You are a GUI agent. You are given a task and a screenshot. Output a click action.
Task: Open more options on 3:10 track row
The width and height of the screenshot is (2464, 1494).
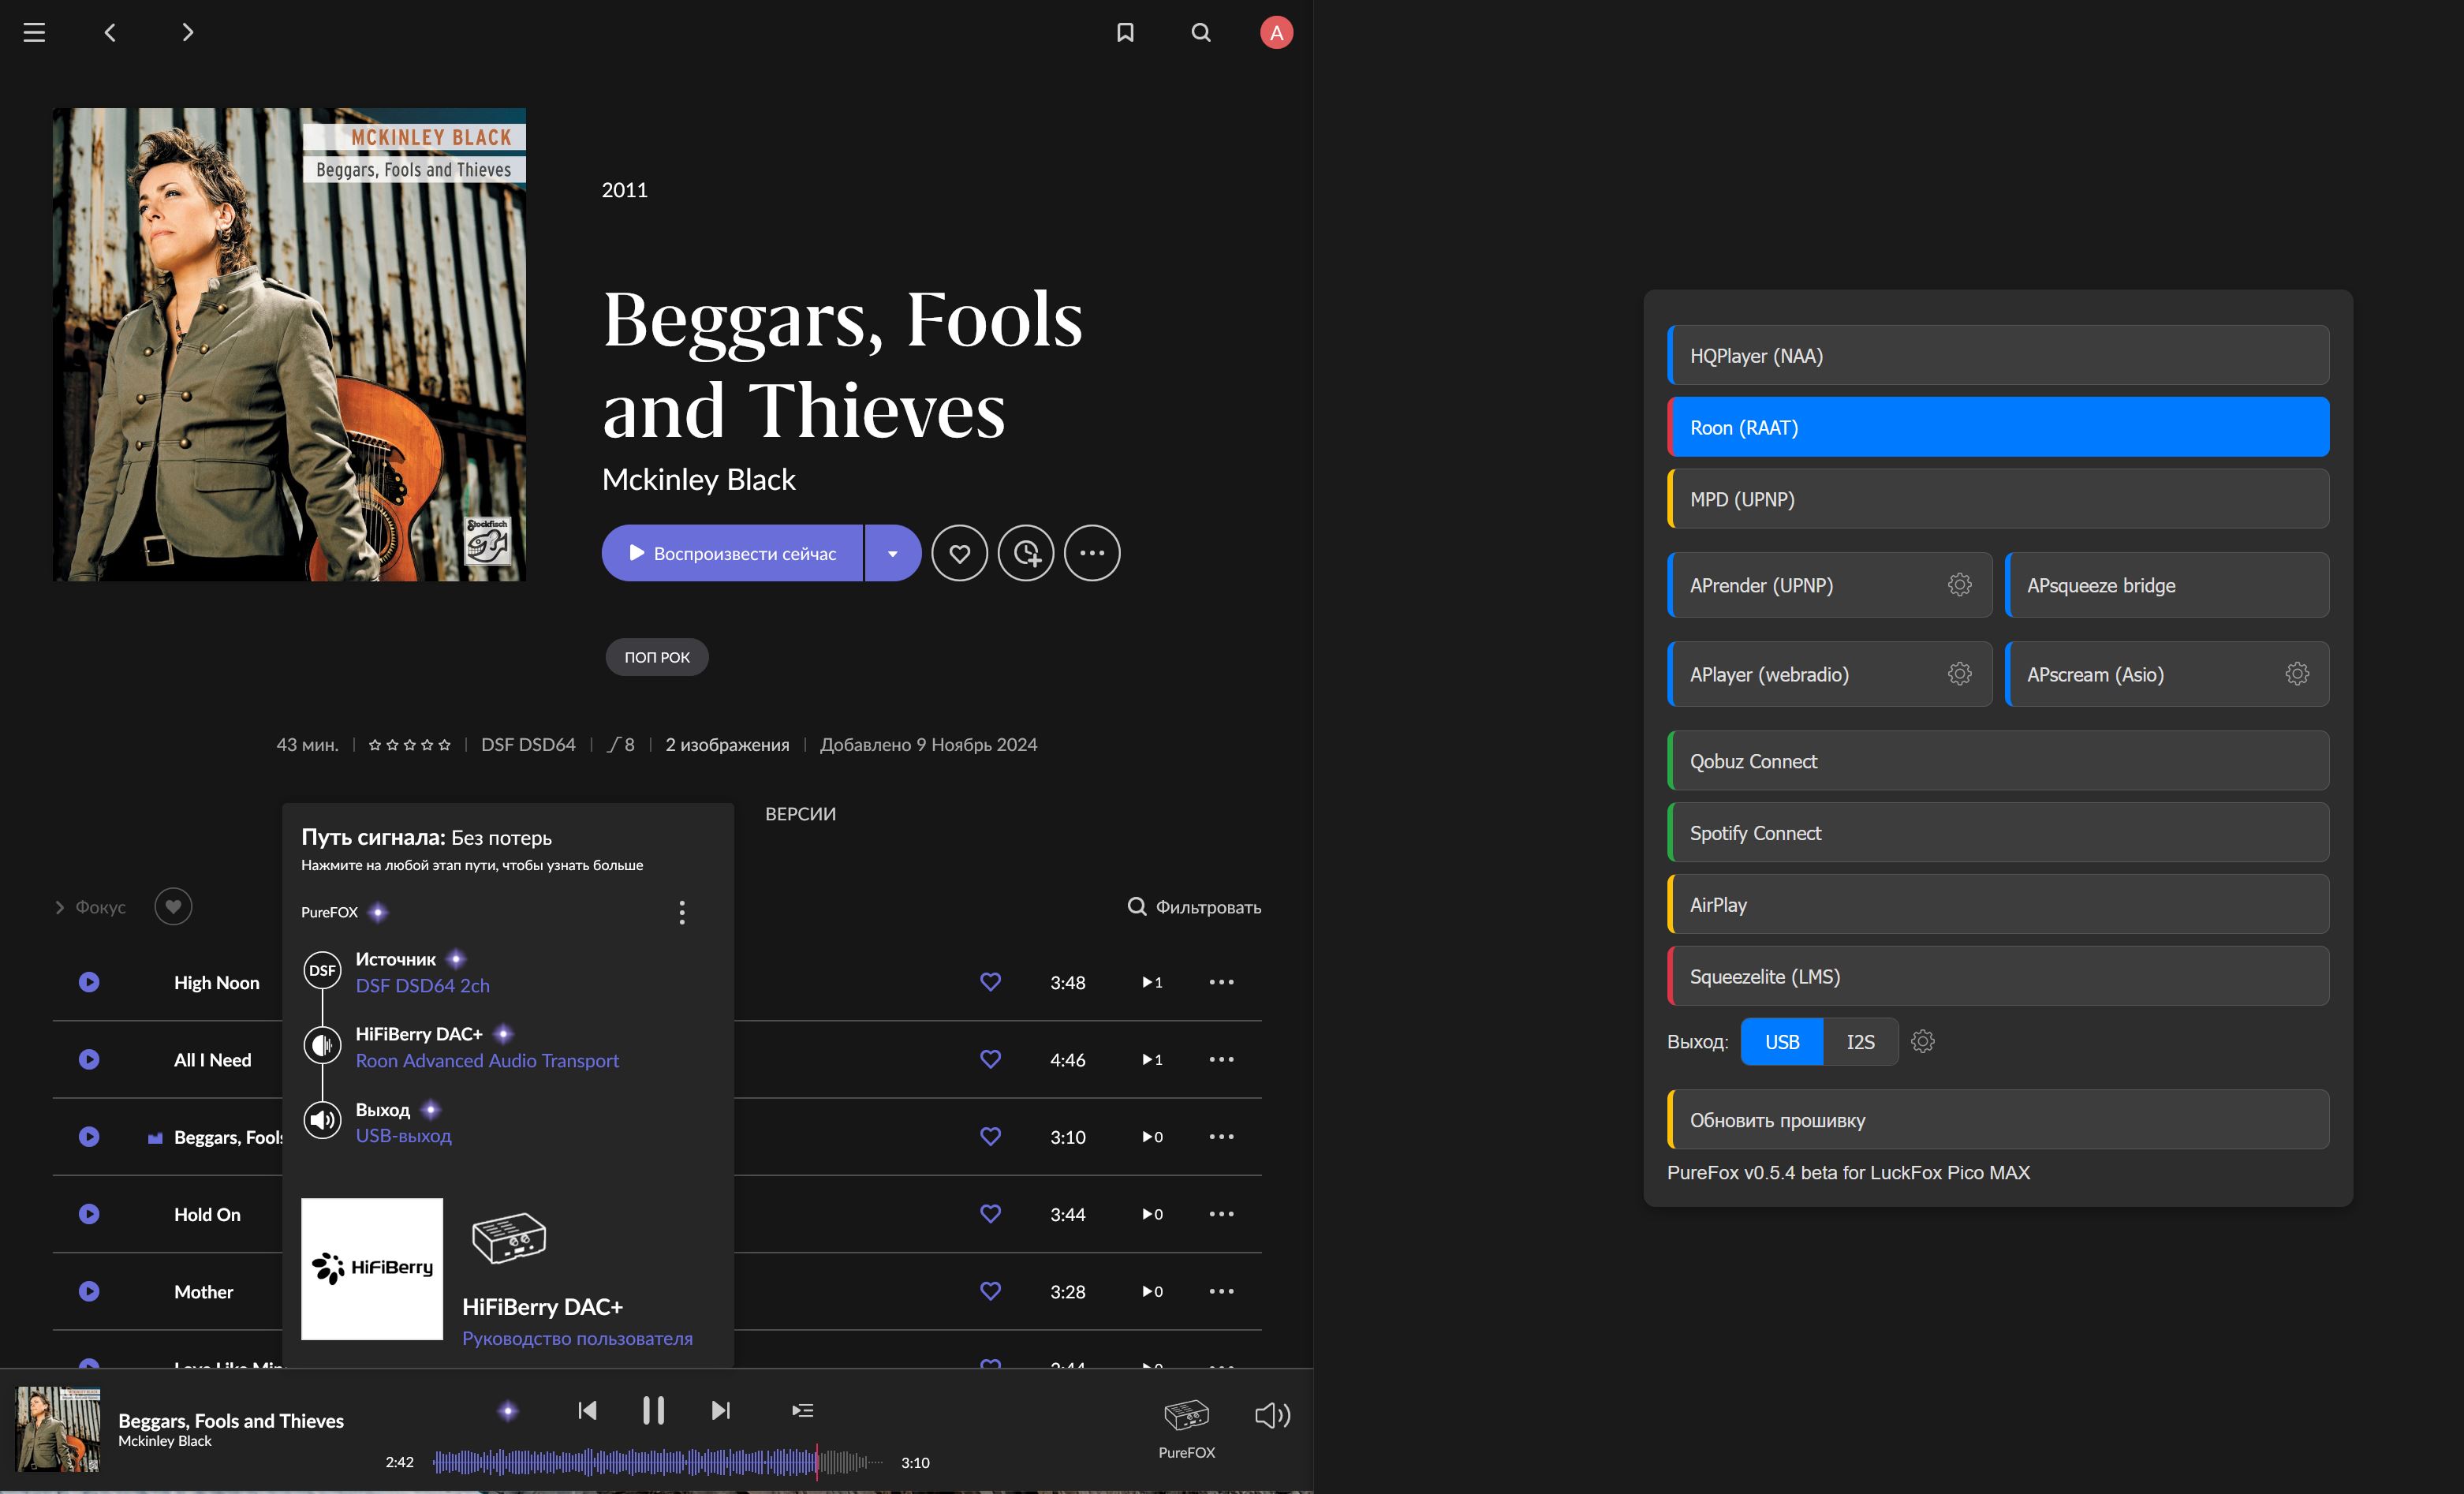[x=1221, y=1137]
